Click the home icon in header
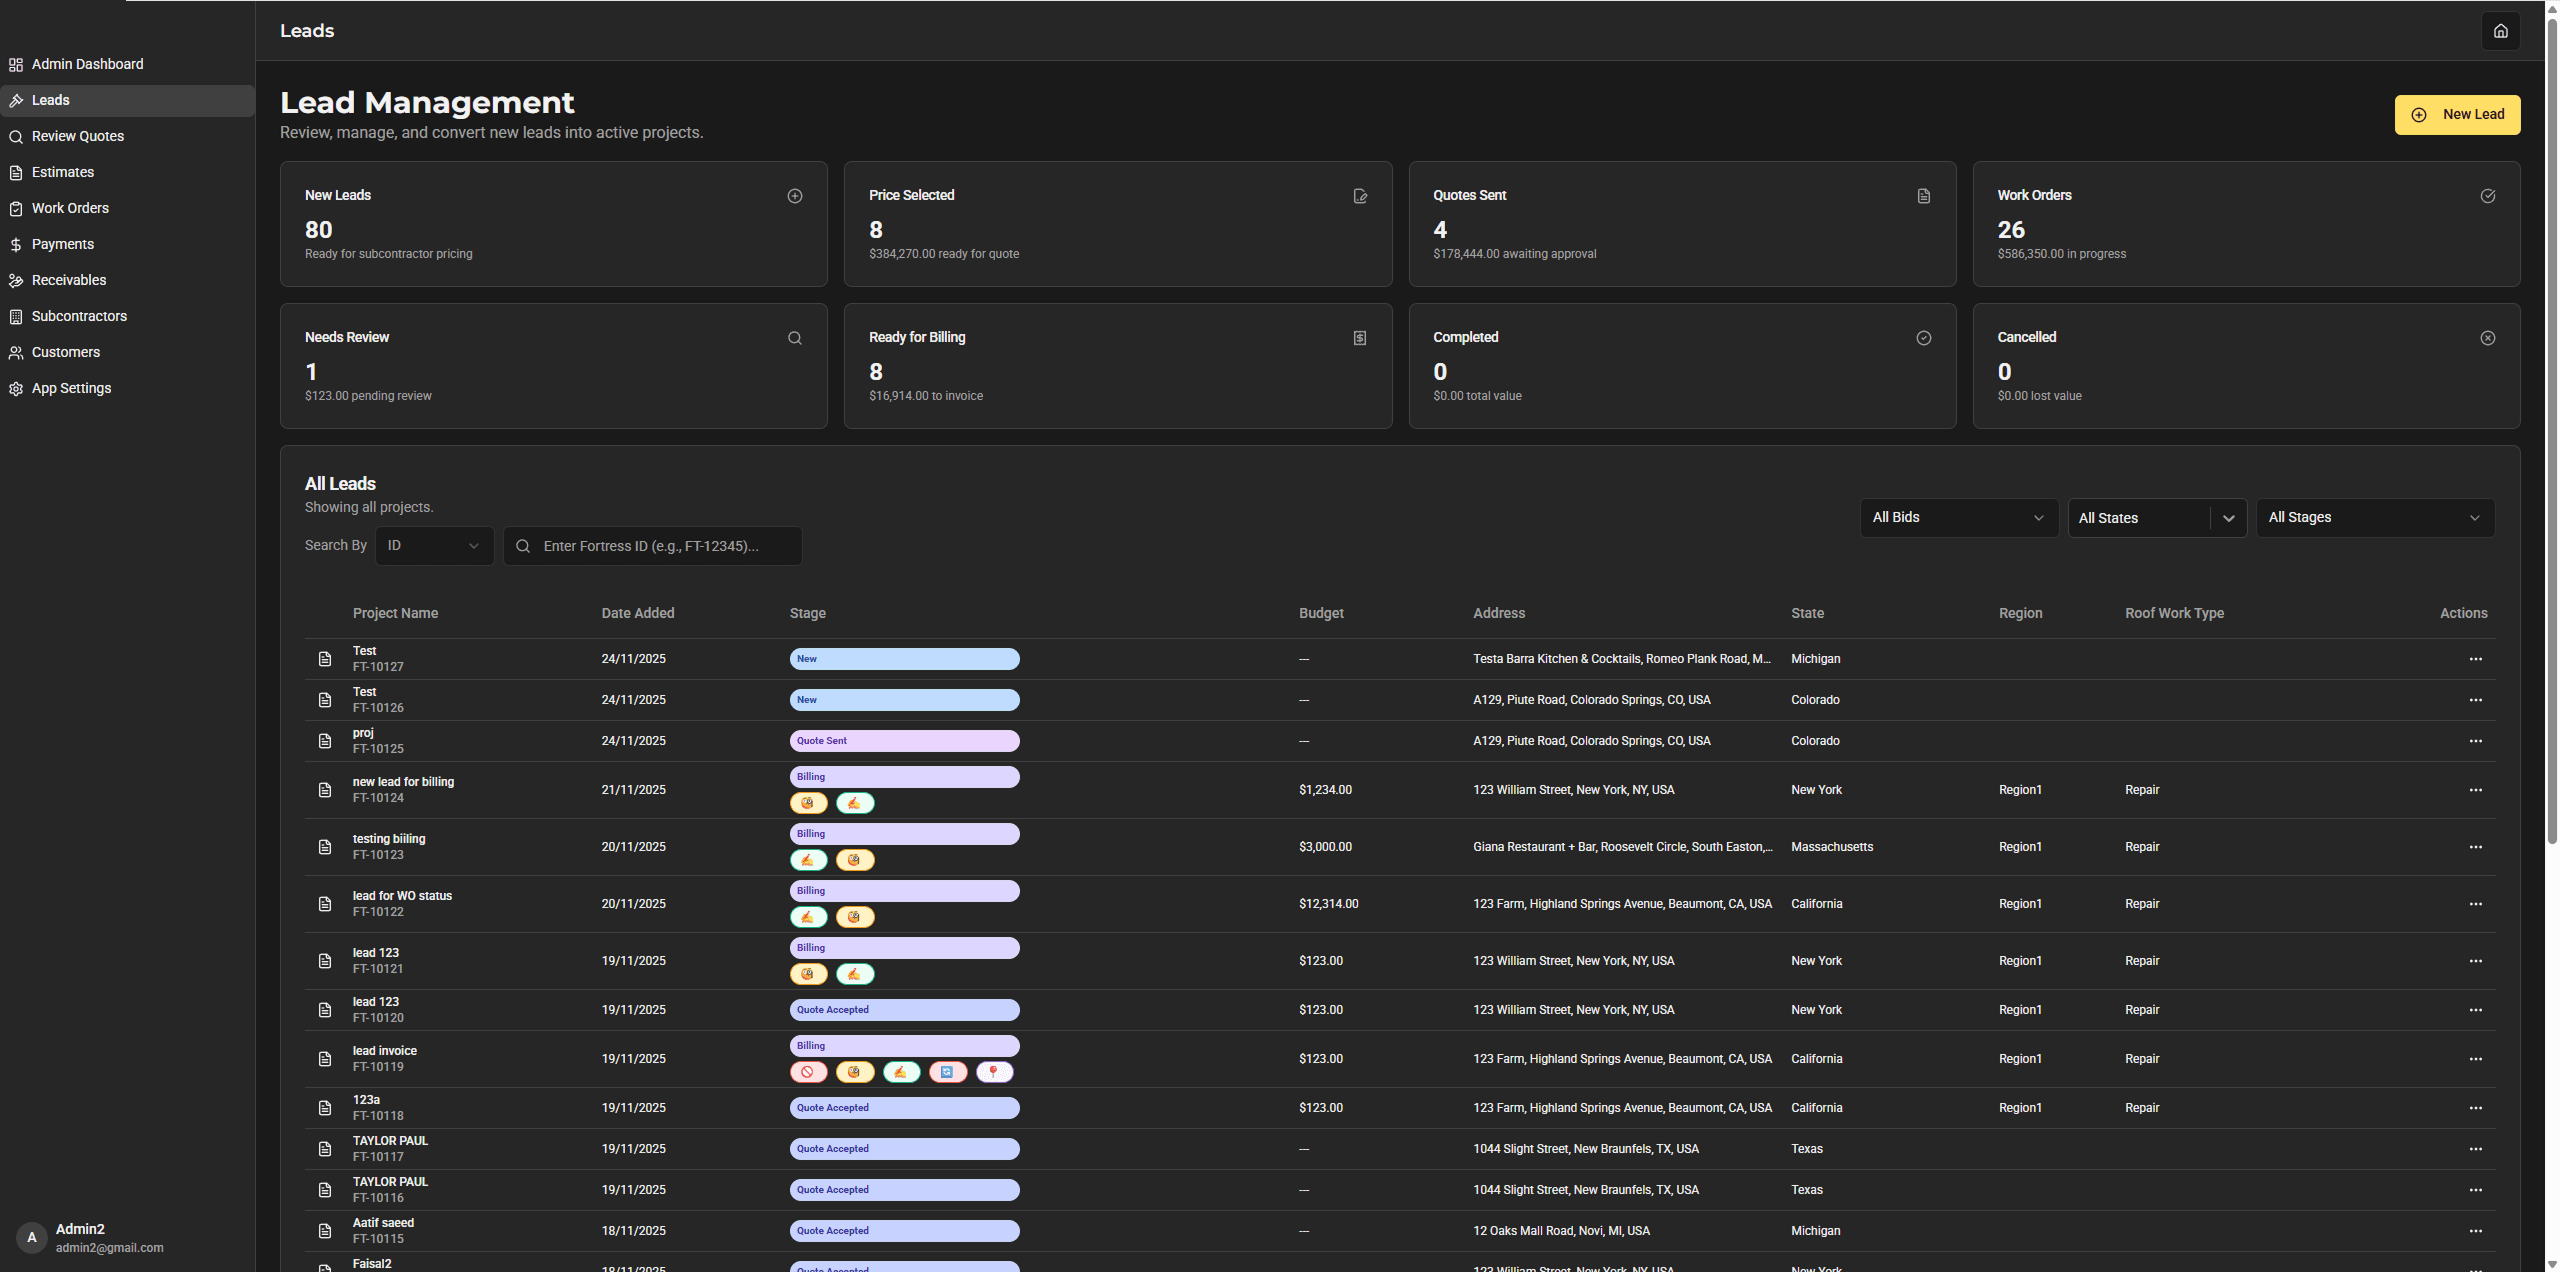Viewport: 2560px width, 1272px height. click(2500, 31)
